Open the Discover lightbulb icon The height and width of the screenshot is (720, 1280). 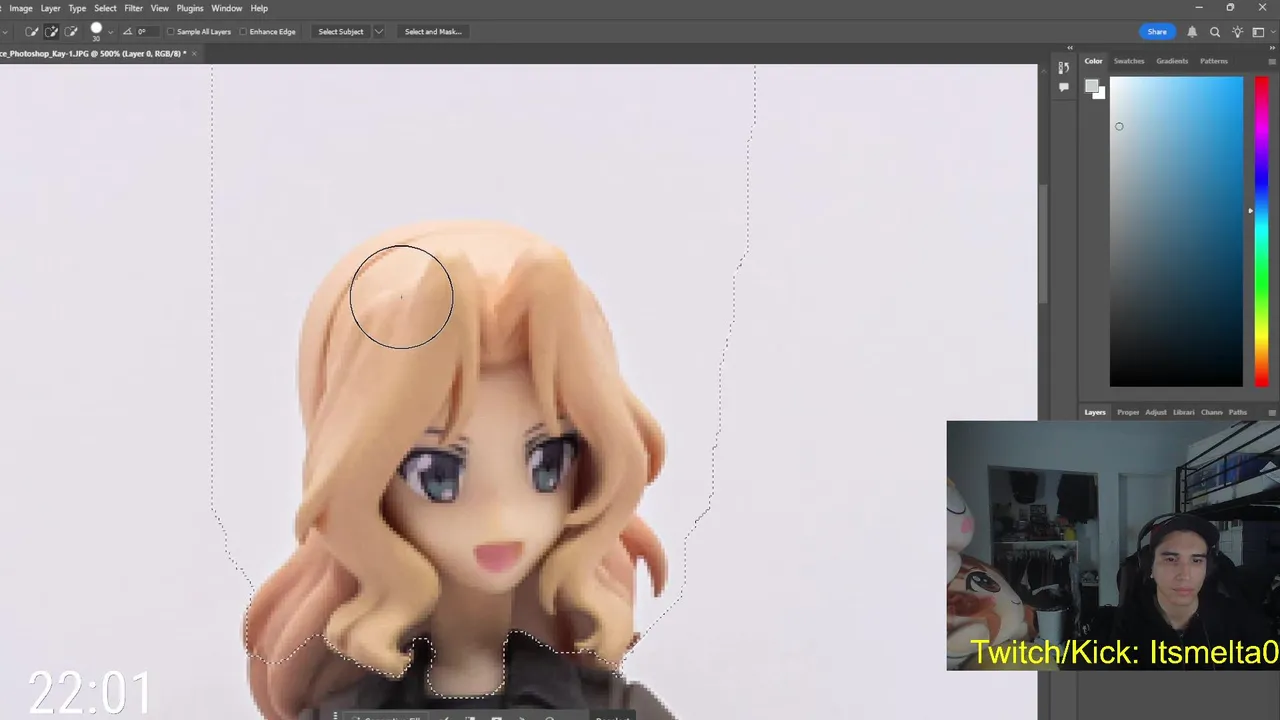pyautogui.click(x=1238, y=32)
